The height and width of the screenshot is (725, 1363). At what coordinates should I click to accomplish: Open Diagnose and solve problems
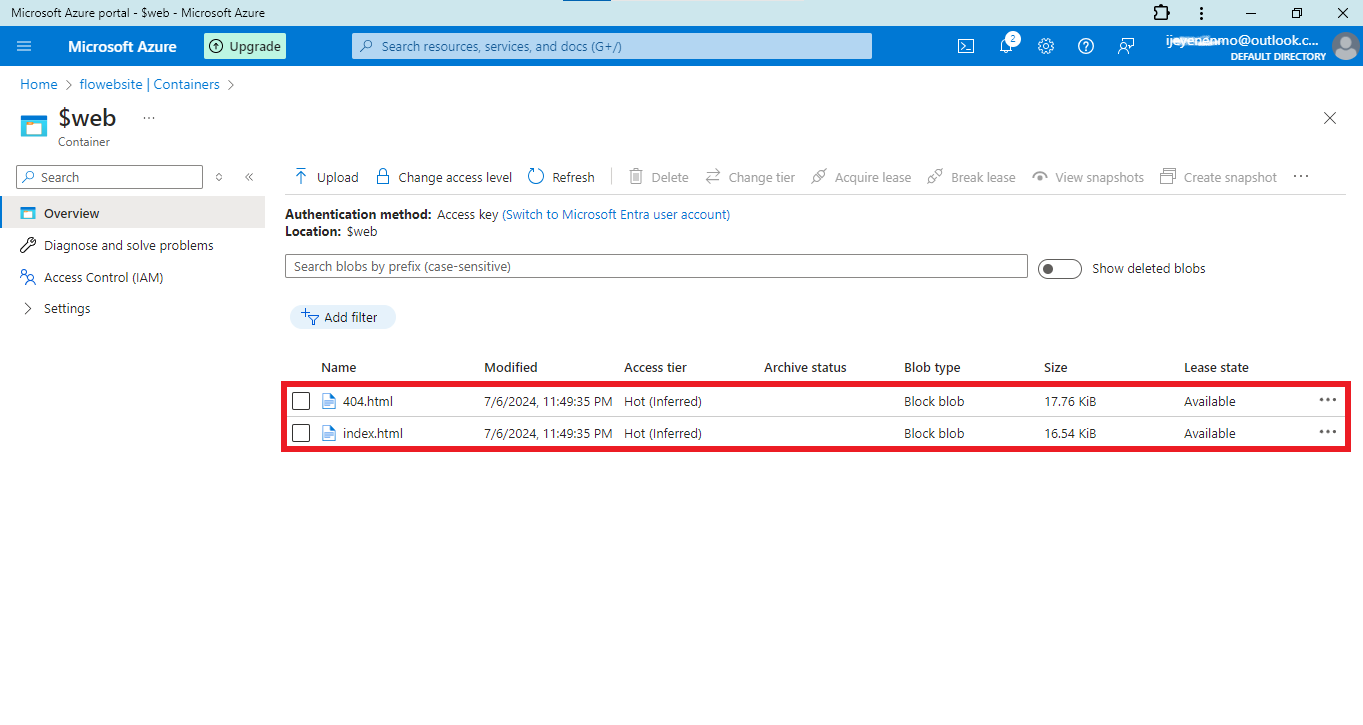click(x=128, y=245)
